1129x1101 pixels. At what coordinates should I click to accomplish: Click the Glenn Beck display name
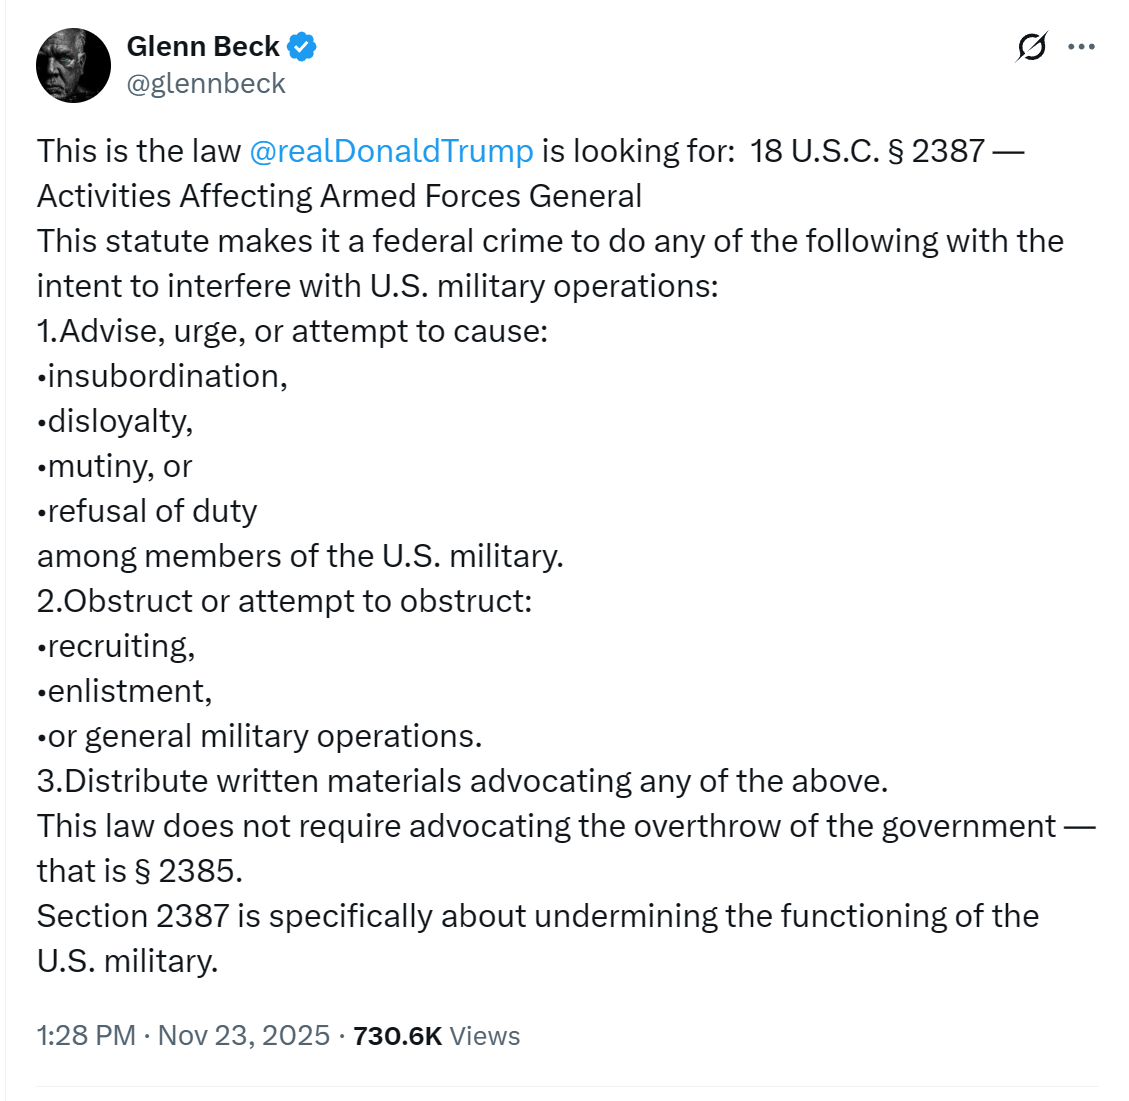pyautogui.click(x=203, y=46)
